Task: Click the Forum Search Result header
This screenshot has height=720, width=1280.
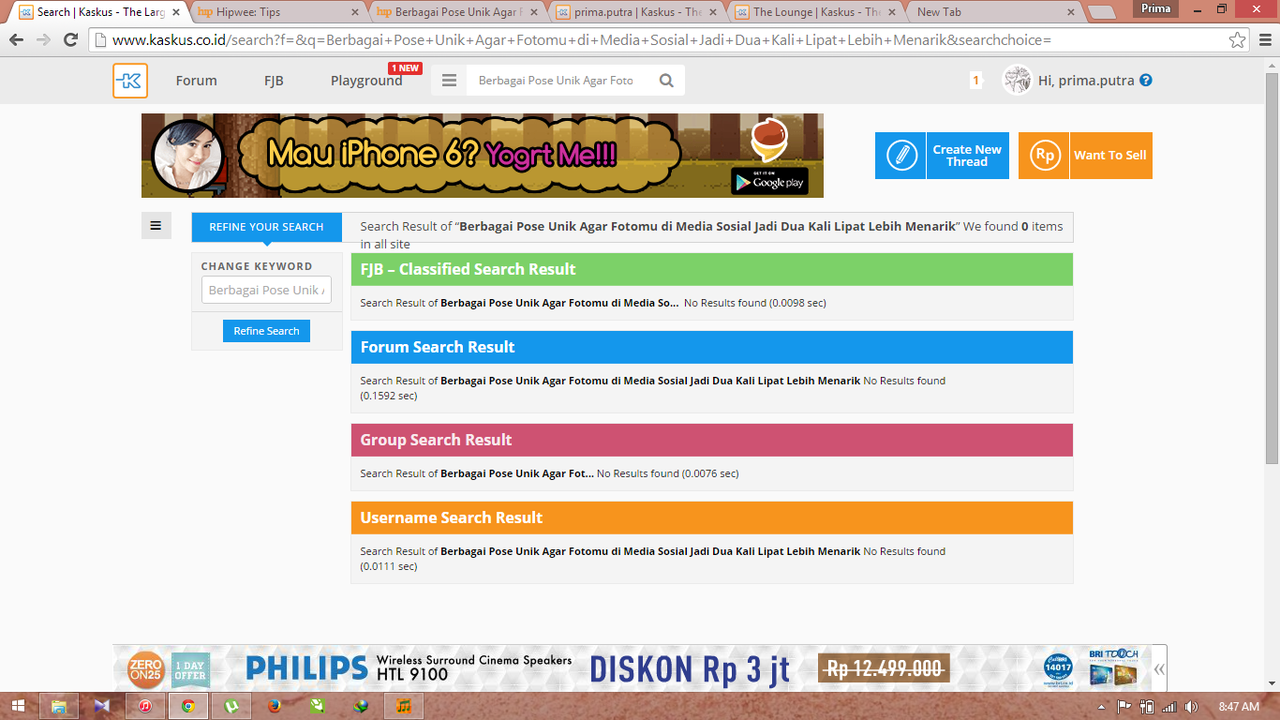Action: [x=712, y=347]
